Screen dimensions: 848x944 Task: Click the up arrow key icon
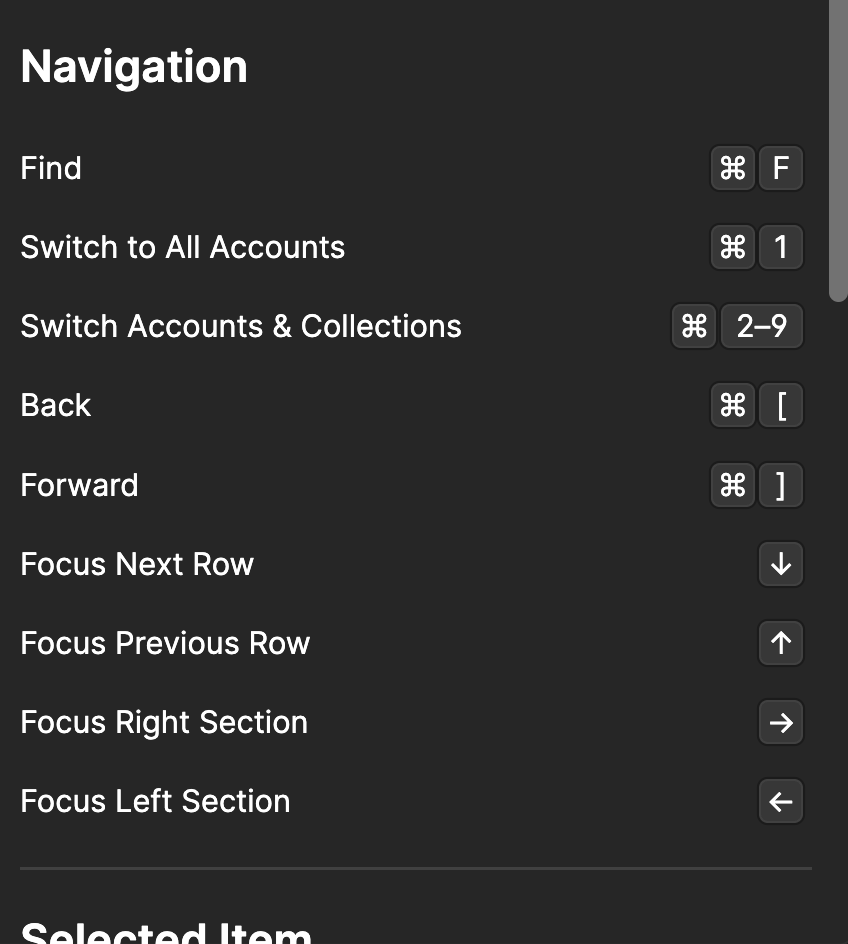coord(781,643)
